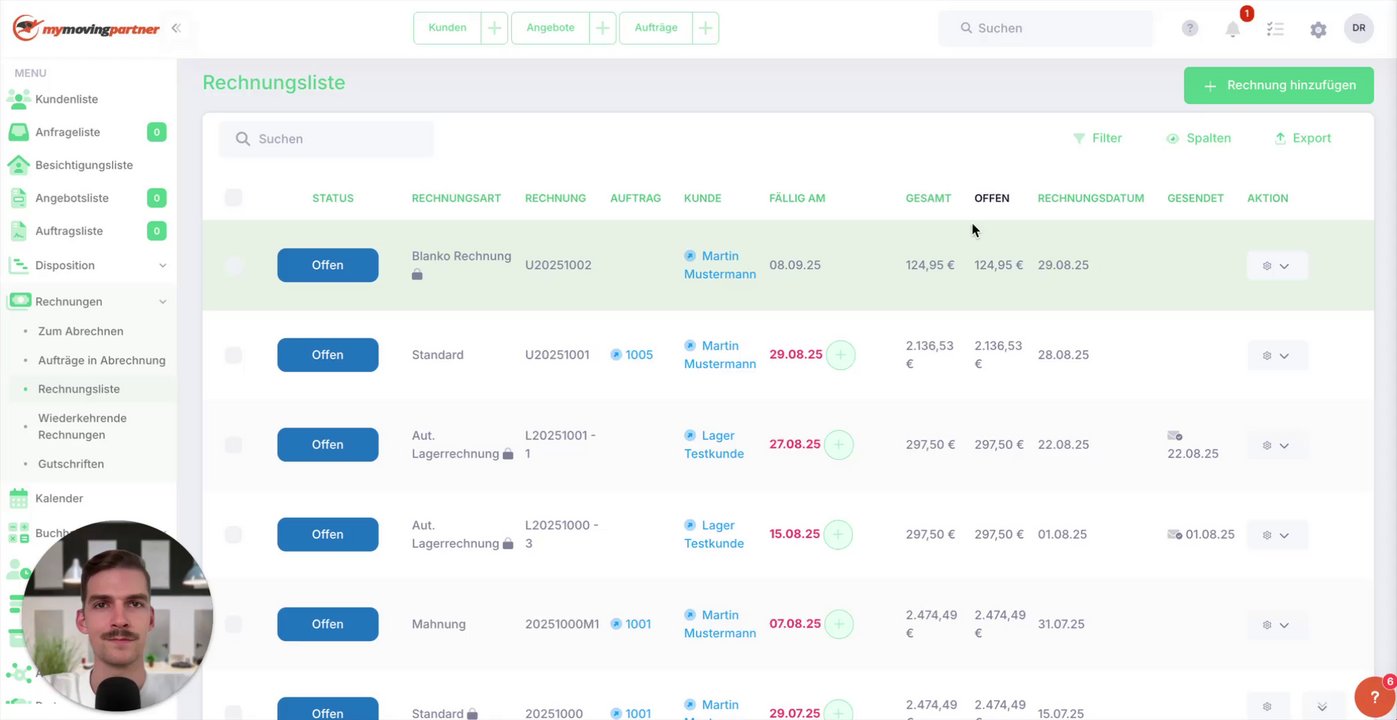Open Gutschriften submenu item
The height and width of the screenshot is (720, 1397).
(x=71, y=464)
